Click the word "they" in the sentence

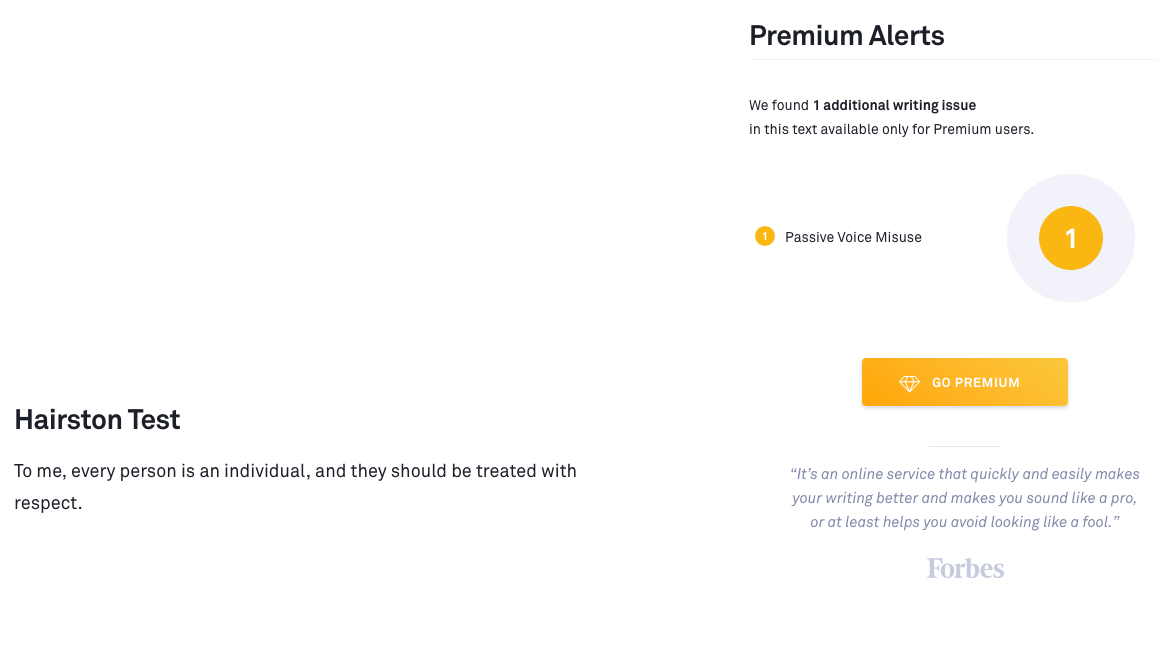point(368,471)
